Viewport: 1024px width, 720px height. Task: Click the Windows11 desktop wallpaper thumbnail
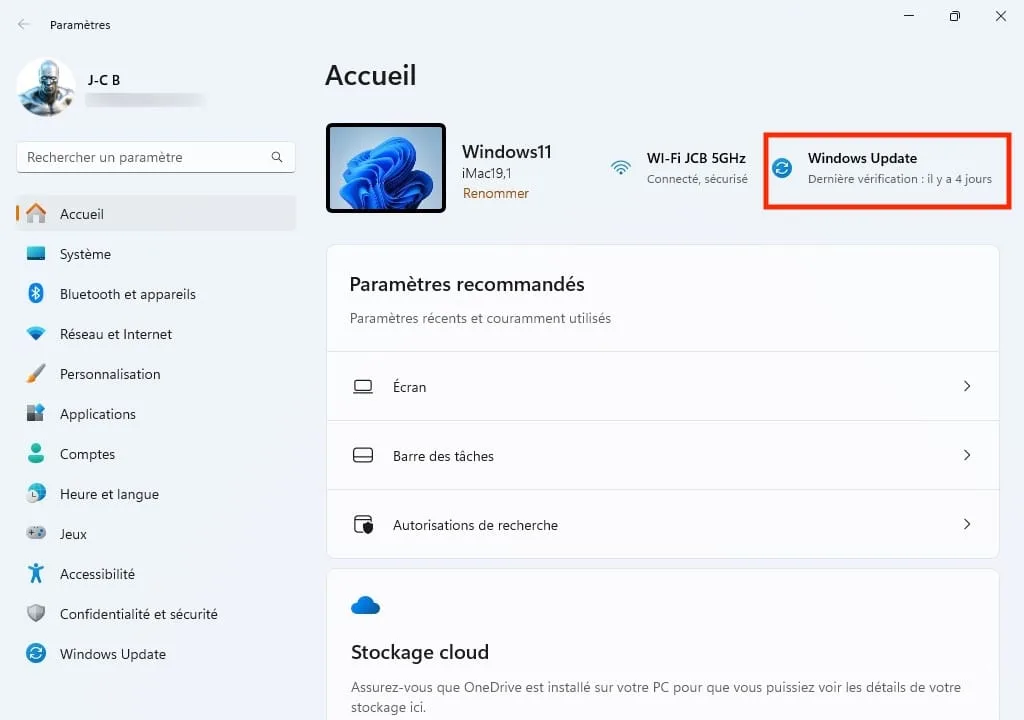[x=386, y=168]
